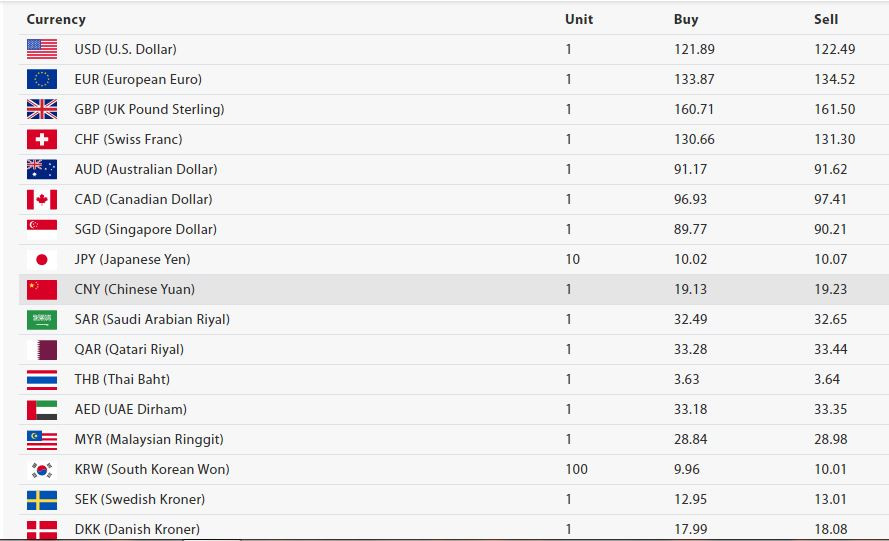This screenshot has height=541, width=889.
Task: Select the Currency column header
Action: click(56, 19)
